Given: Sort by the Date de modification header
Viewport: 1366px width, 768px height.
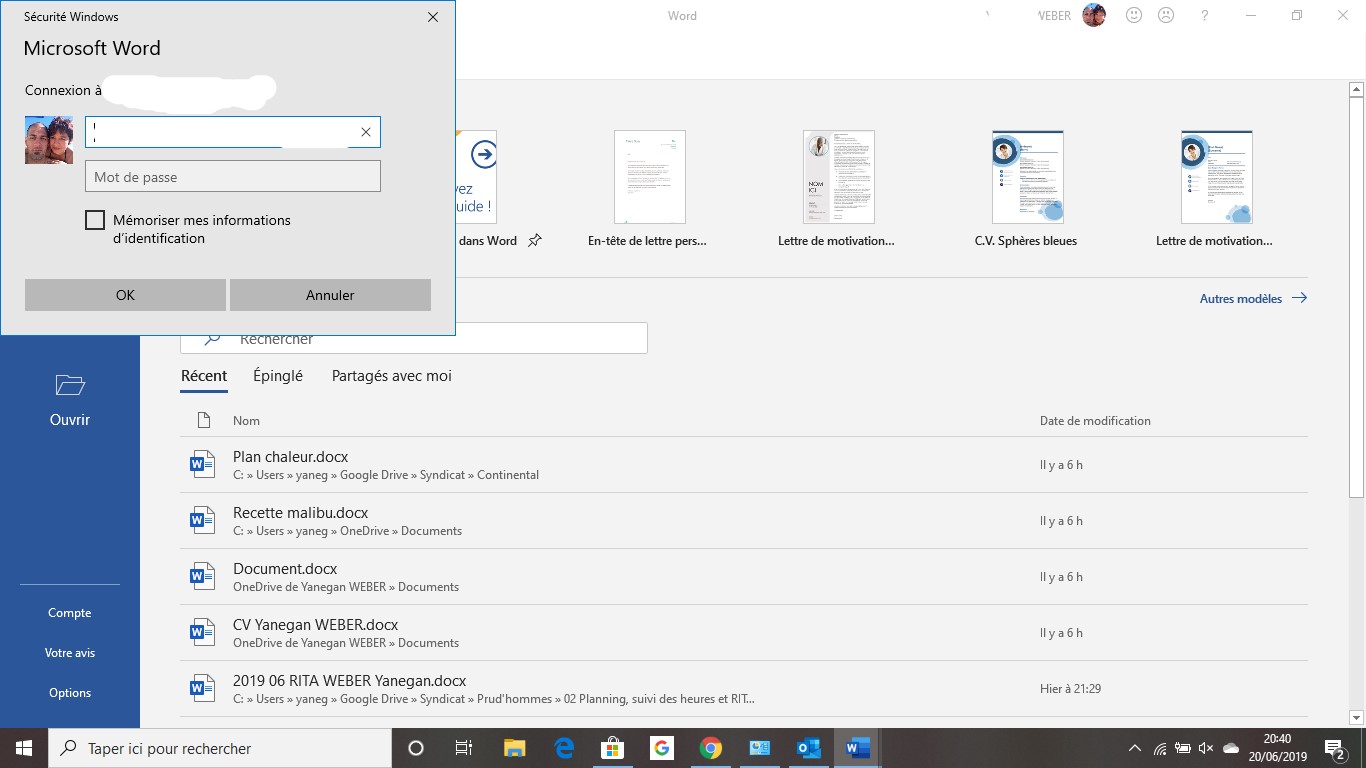Looking at the screenshot, I should (x=1095, y=421).
